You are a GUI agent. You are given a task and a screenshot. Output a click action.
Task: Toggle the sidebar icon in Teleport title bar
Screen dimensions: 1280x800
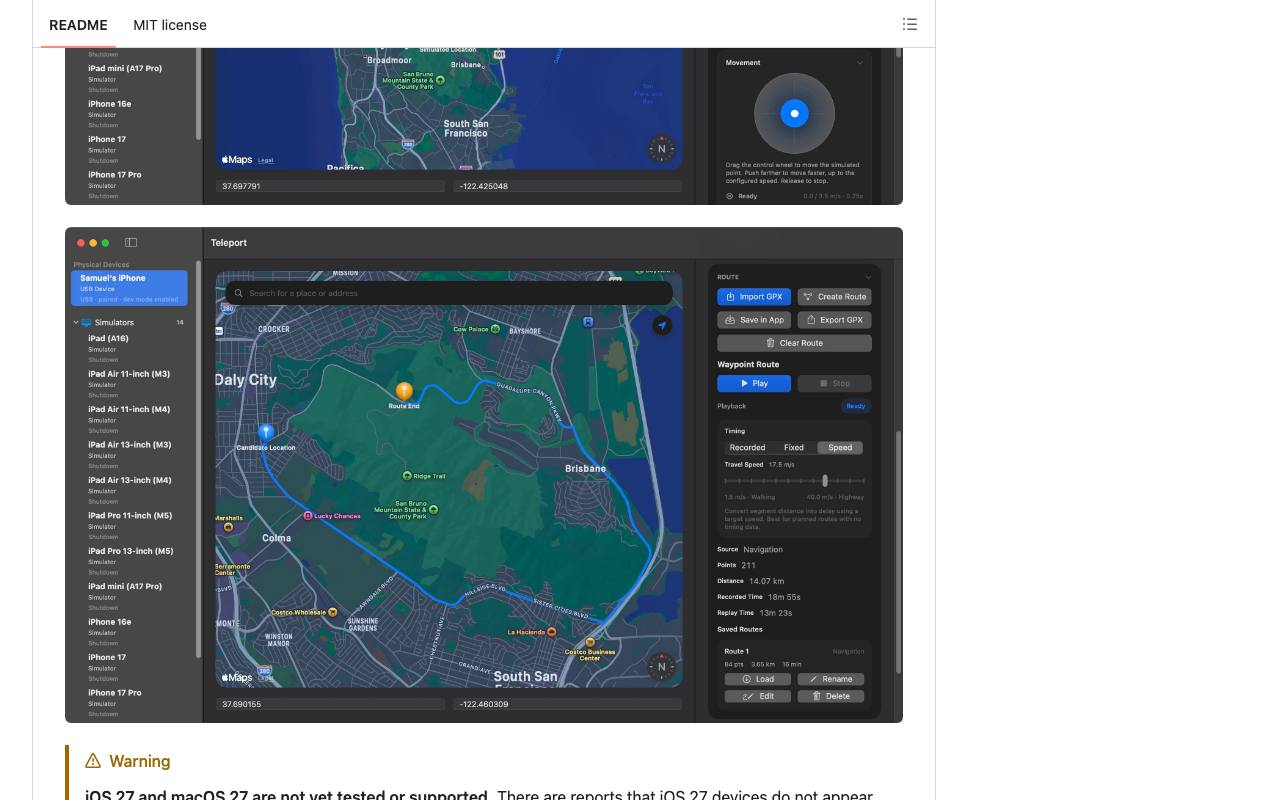click(131, 243)
